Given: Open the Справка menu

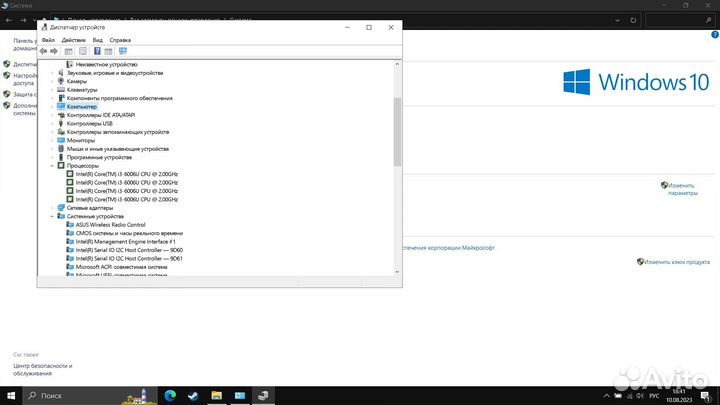Looking at the screenshot, I should [120, 39].
